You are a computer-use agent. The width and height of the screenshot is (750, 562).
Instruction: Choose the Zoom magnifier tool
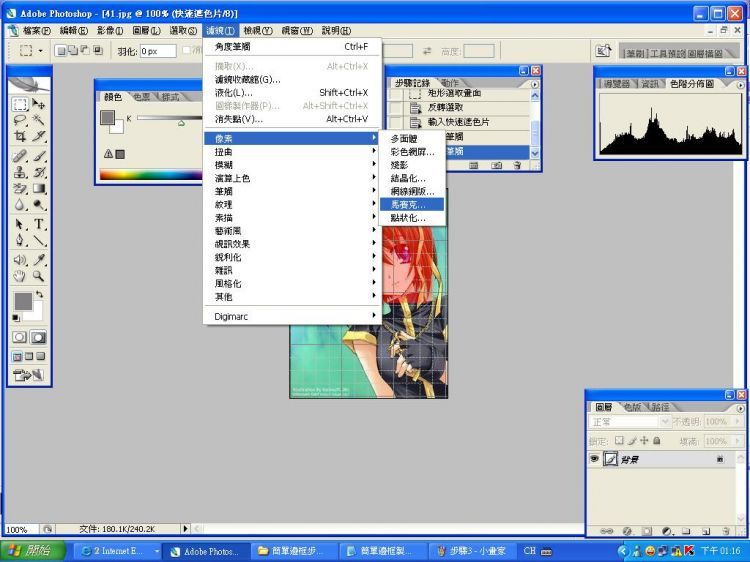(x=39, y=275)
